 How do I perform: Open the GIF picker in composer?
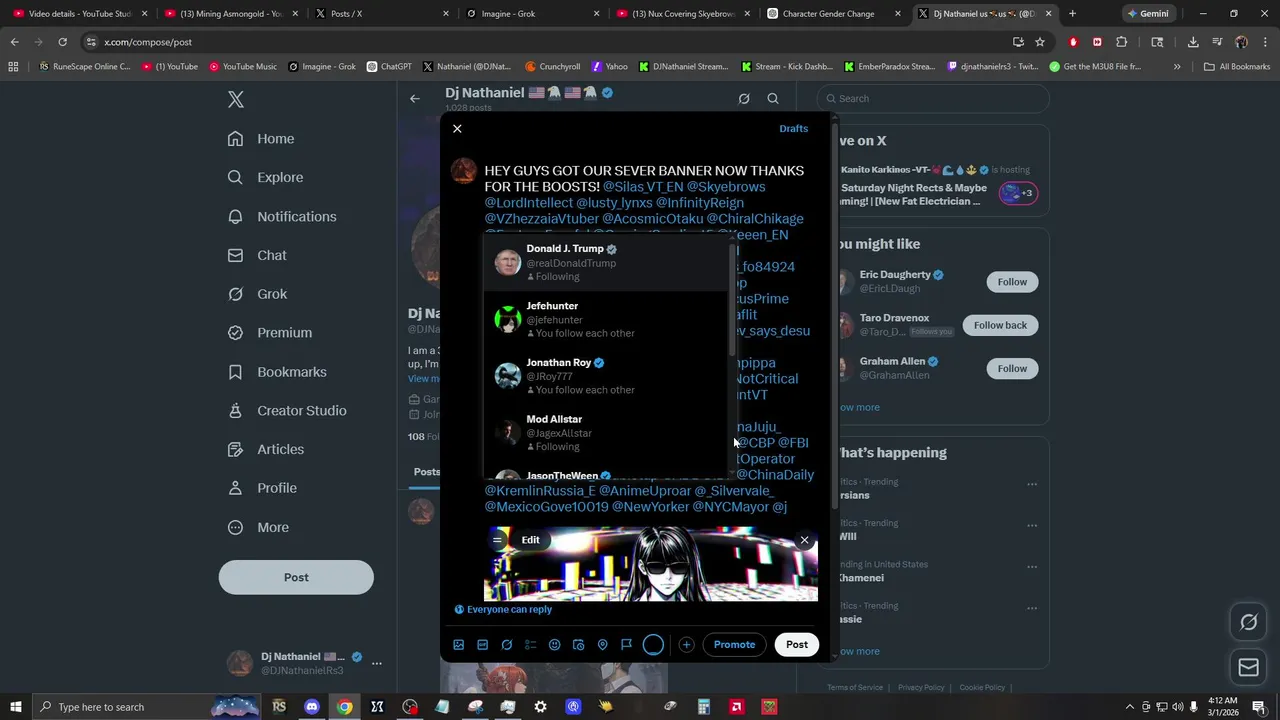pyautogui.click(x=482, y=645)
